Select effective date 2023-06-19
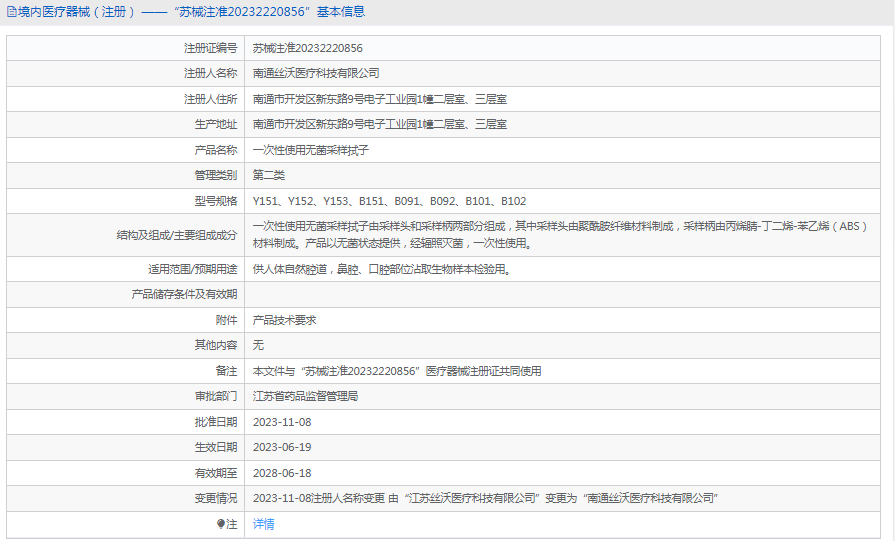Viewport: 895px width, 541px height. 282,447
